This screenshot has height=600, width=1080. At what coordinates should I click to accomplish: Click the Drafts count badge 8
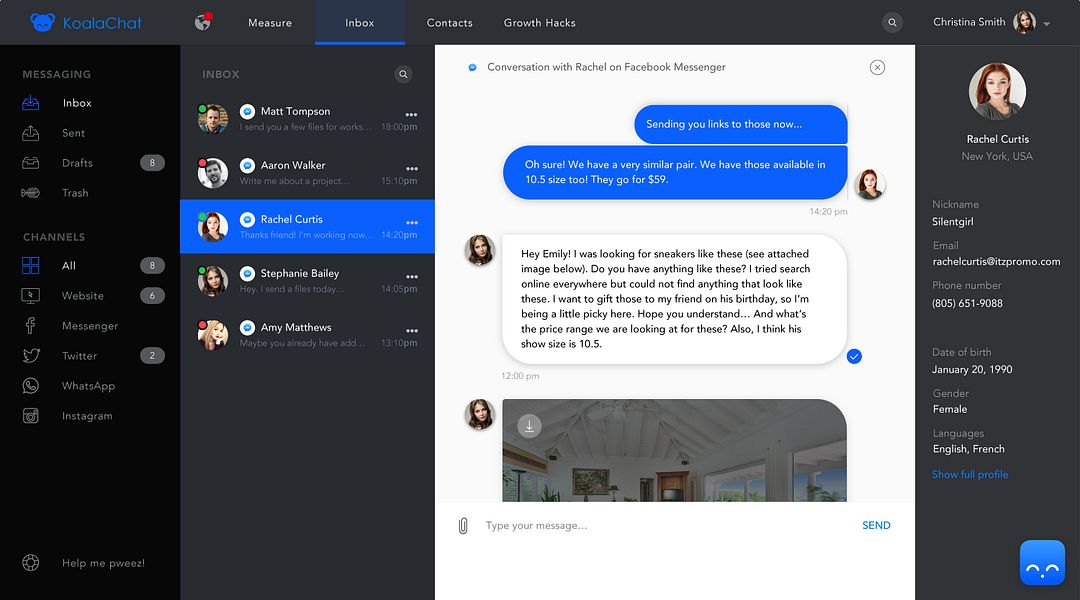(152, 163)
